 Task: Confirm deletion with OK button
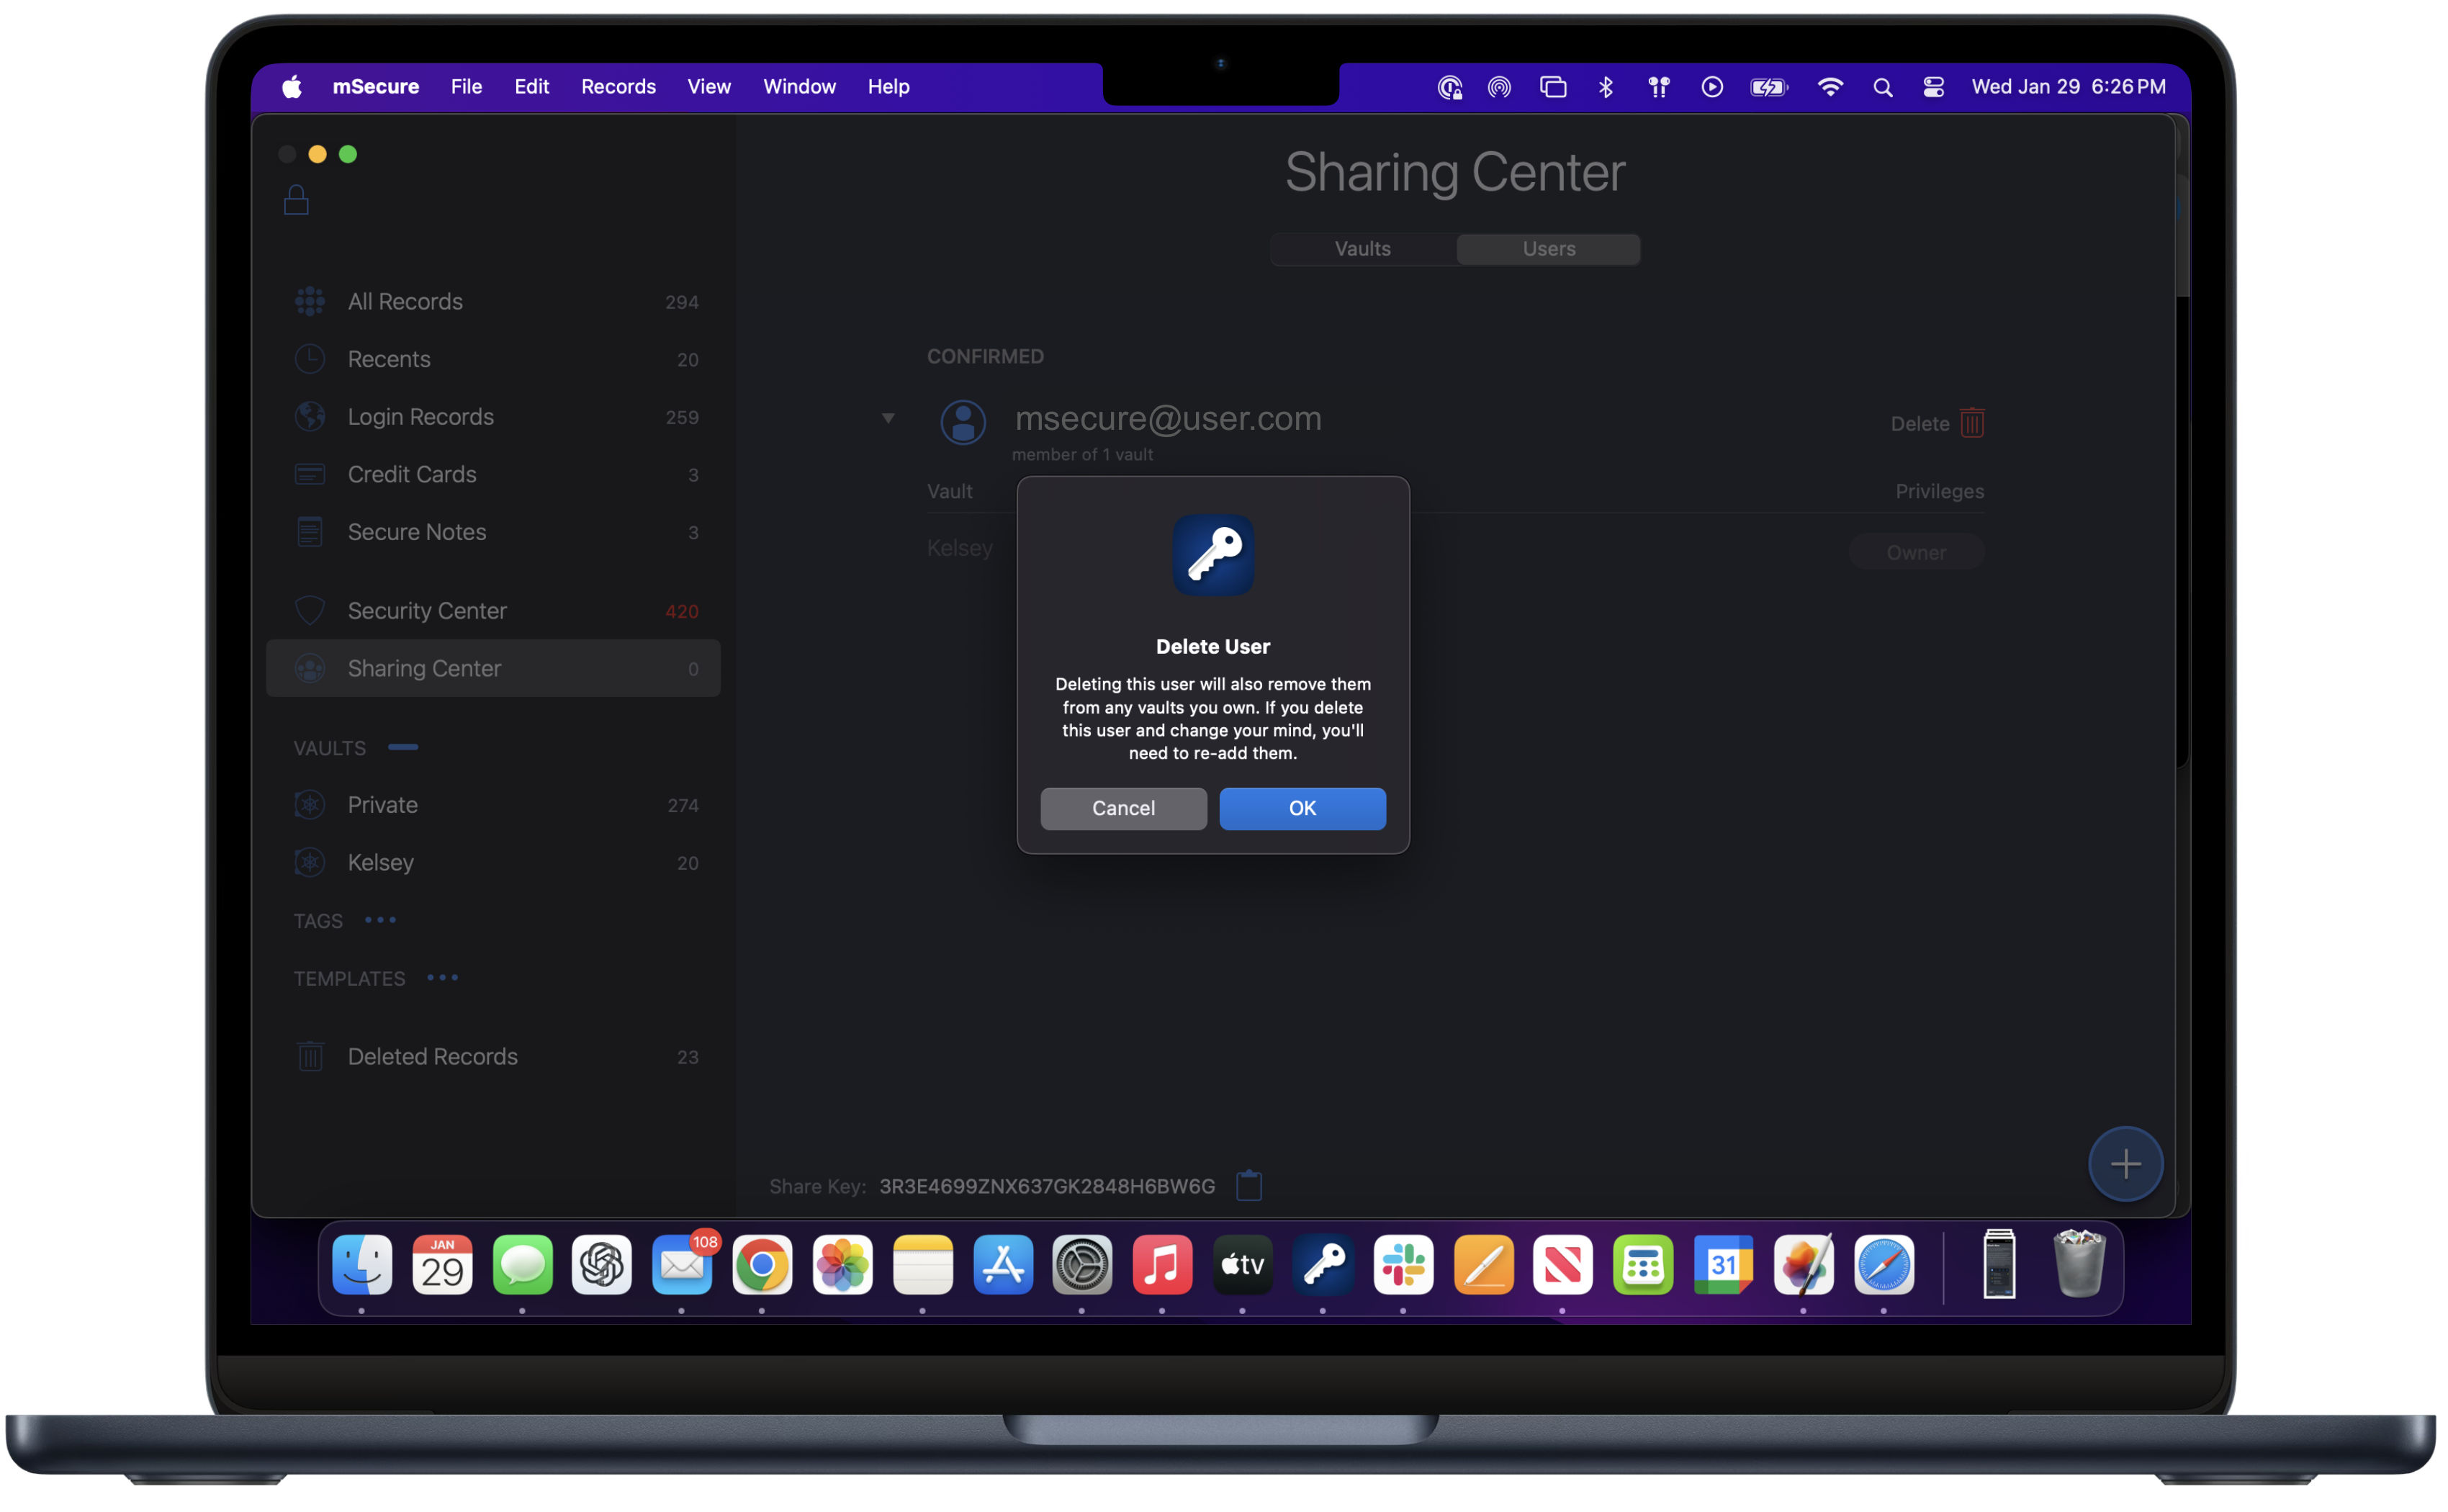[1302, 808]
